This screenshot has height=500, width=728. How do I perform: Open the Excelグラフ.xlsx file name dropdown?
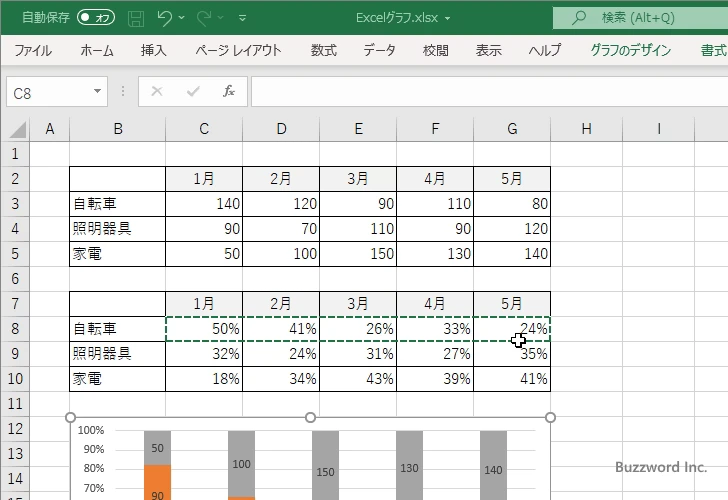point(448,18)
